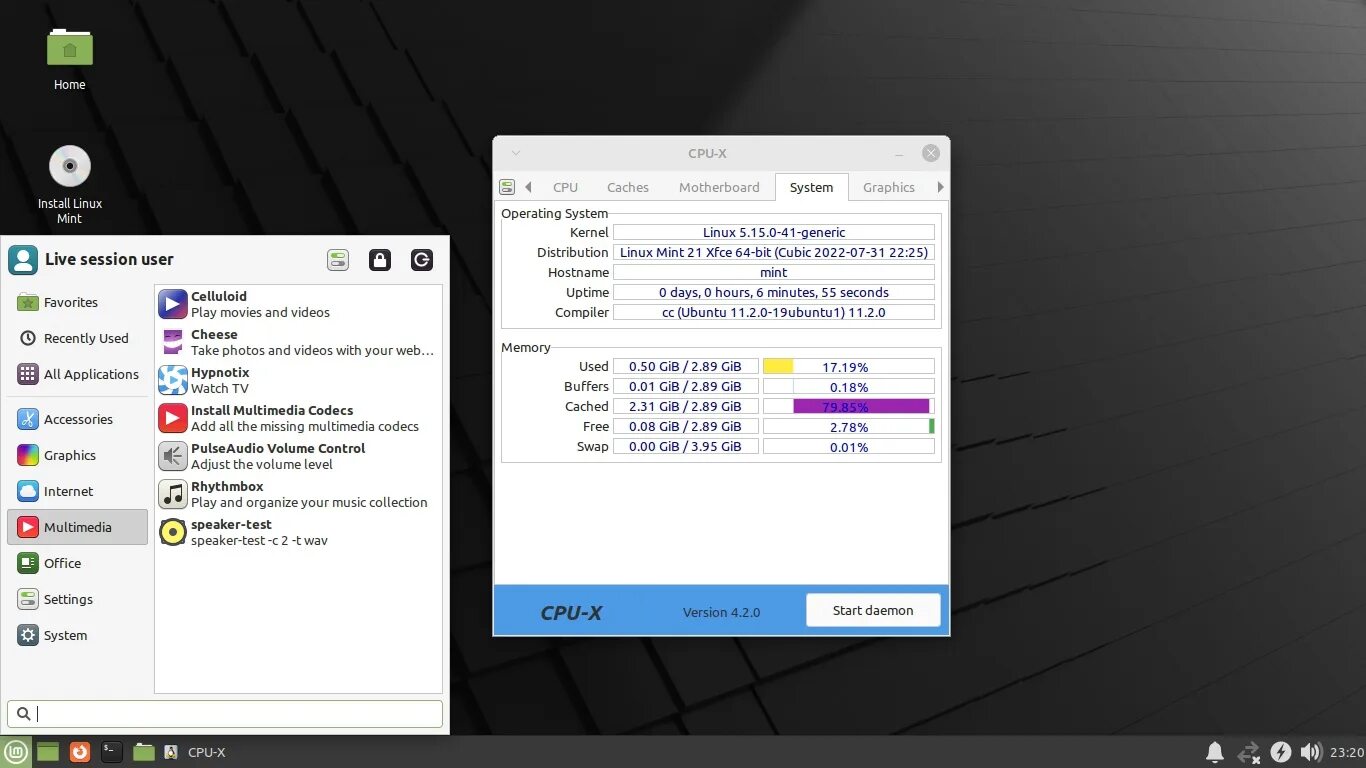Focus the application menu search field

click(x=225, y=713)
